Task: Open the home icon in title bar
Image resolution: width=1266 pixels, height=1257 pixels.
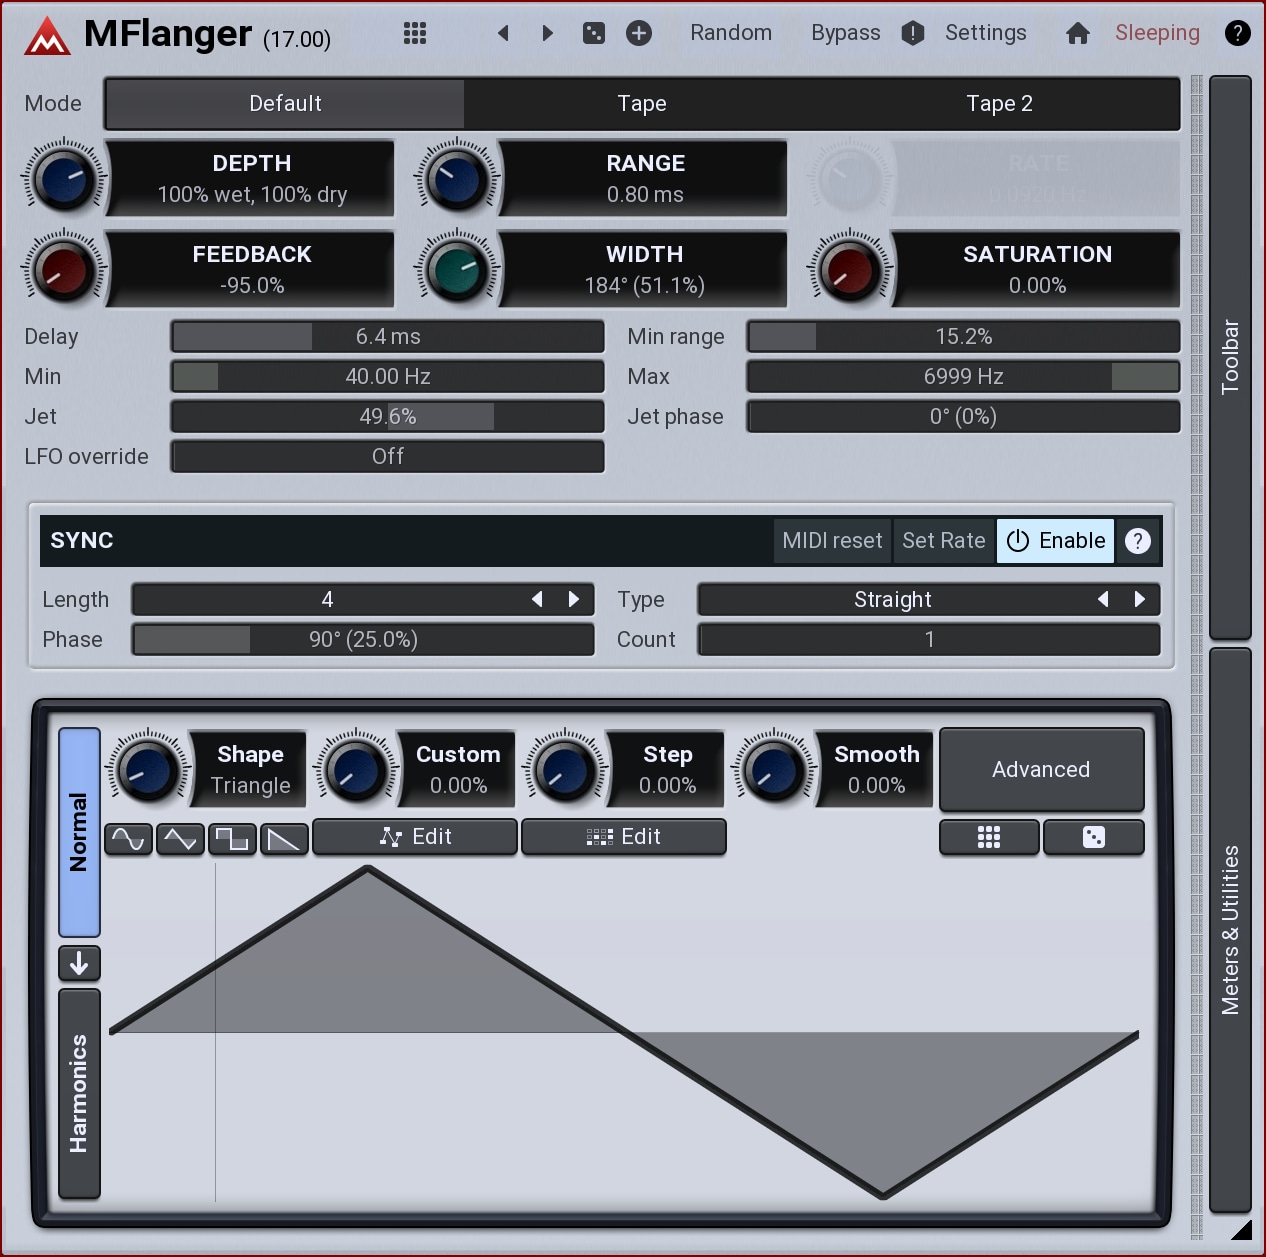Action: click(1078, 33)
